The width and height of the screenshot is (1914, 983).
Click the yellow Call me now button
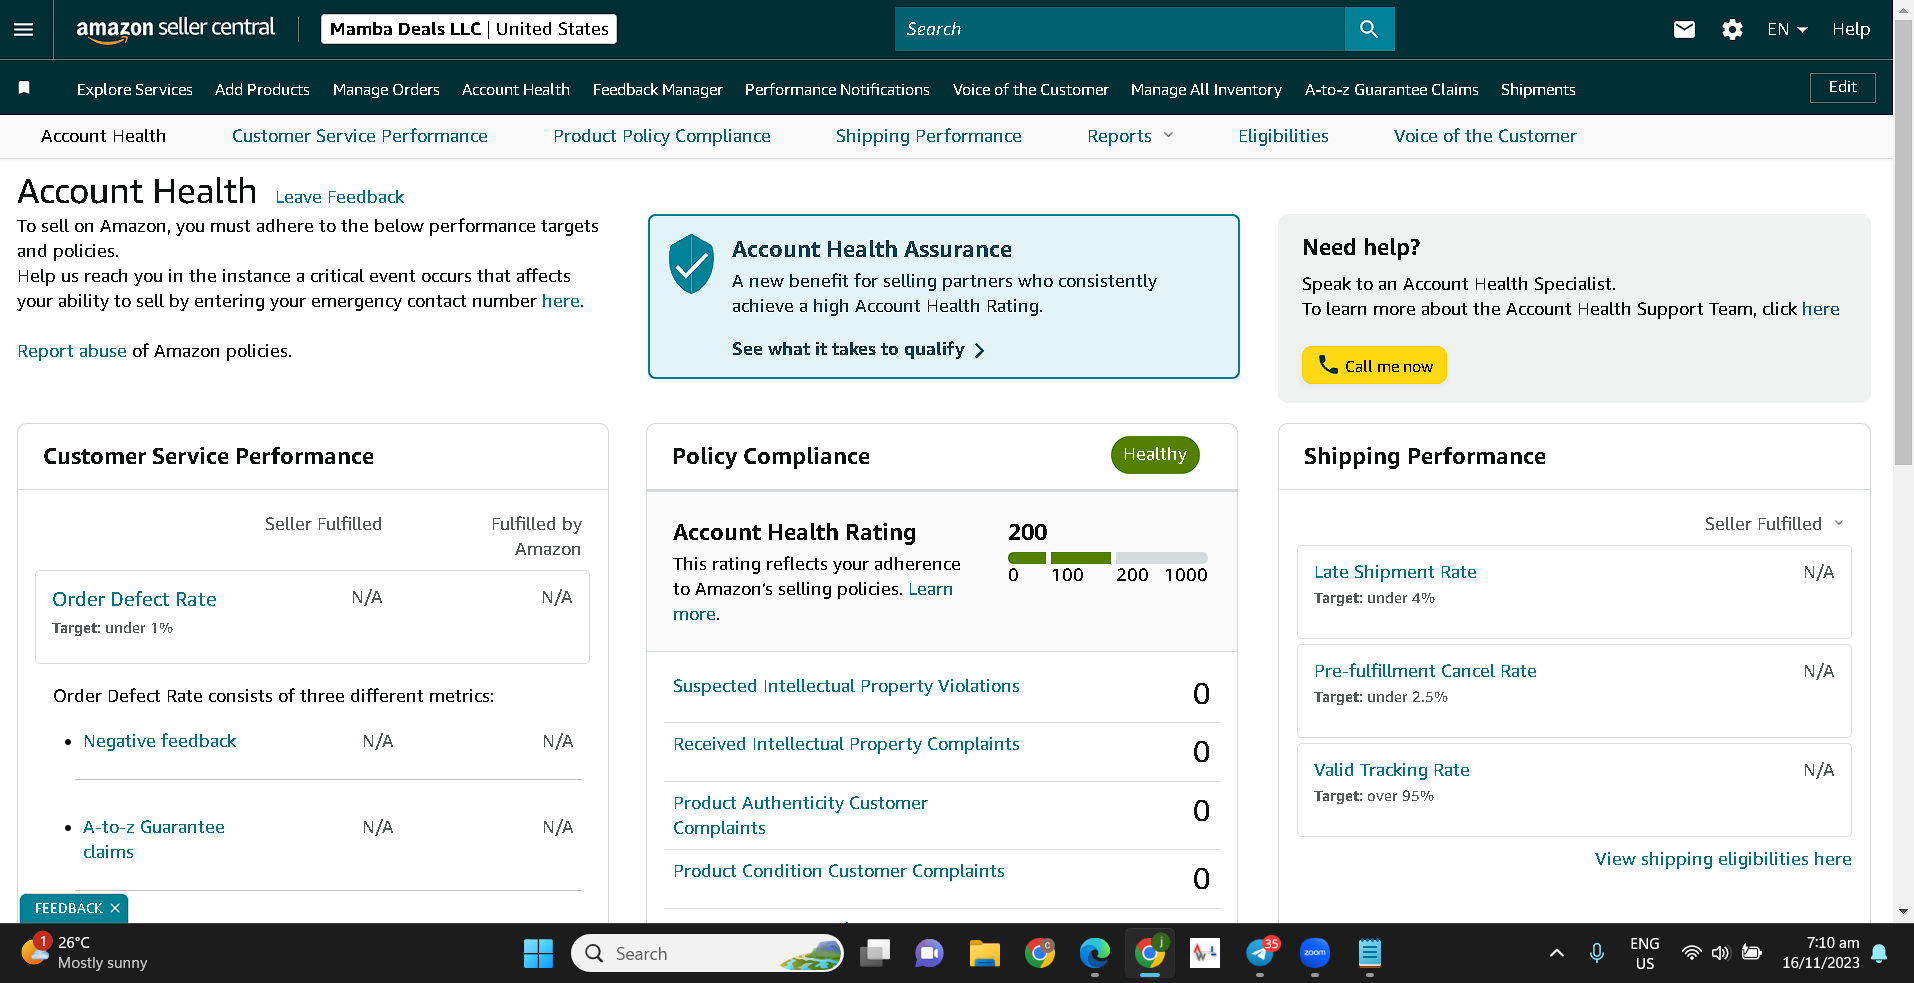1374,365
